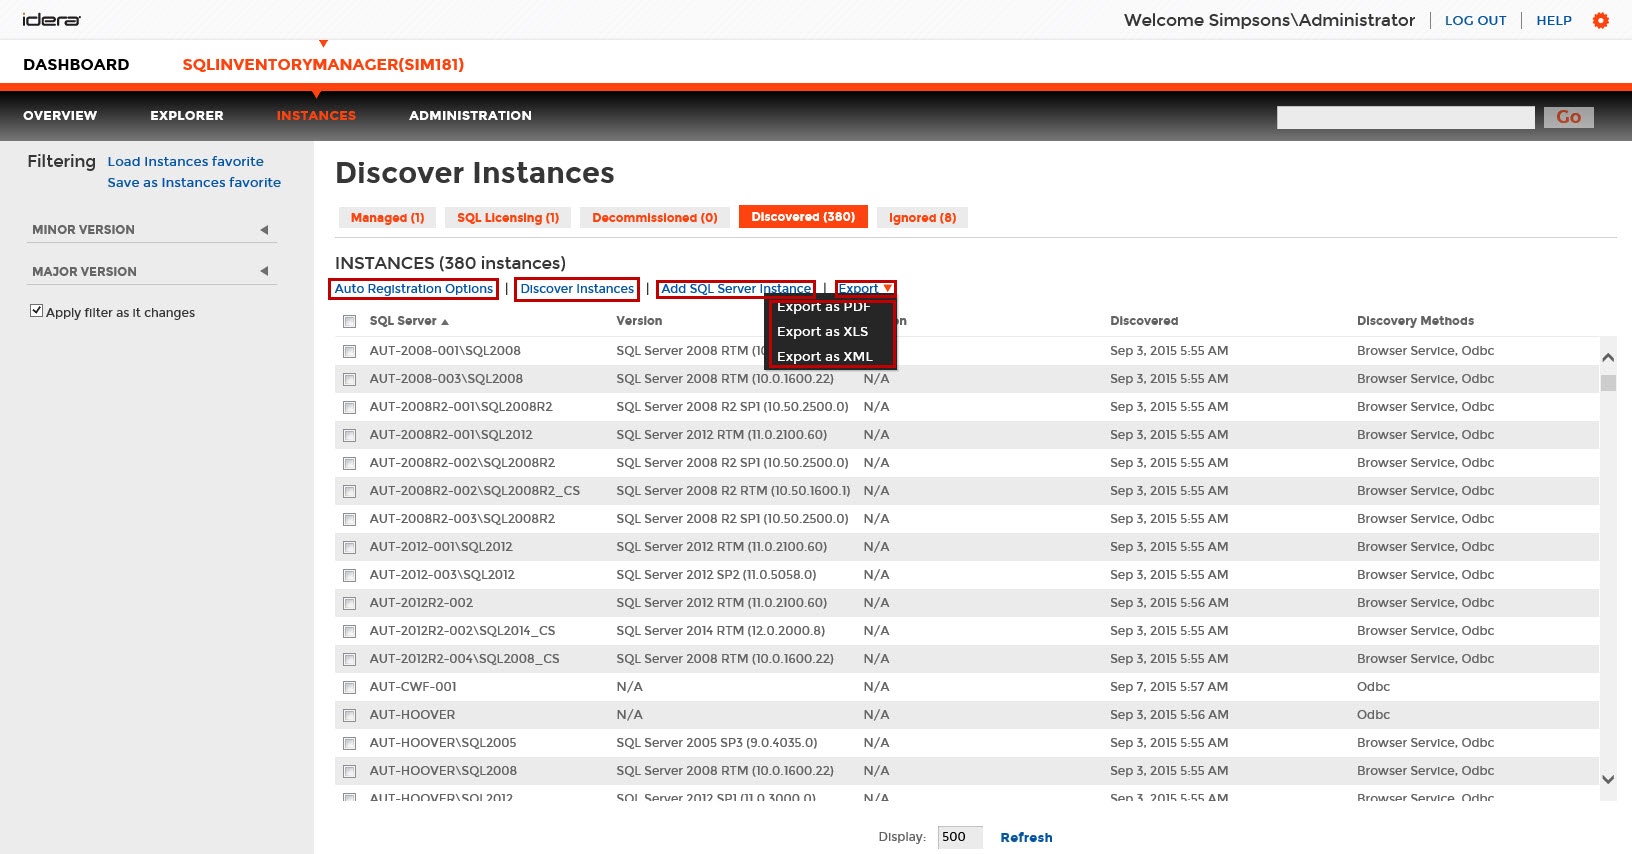Open the Help link
The width and height of the screenshot is (1632, 854).
1554,20
